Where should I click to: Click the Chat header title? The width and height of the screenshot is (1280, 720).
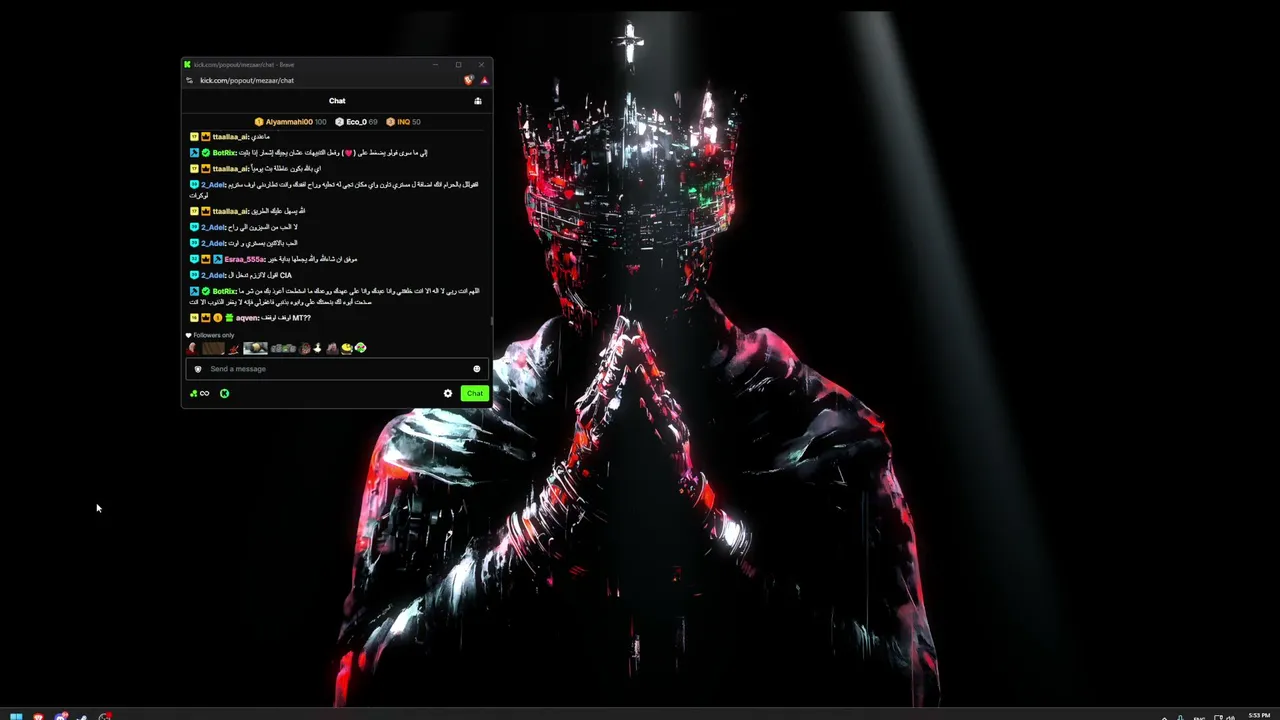point(337,101)
